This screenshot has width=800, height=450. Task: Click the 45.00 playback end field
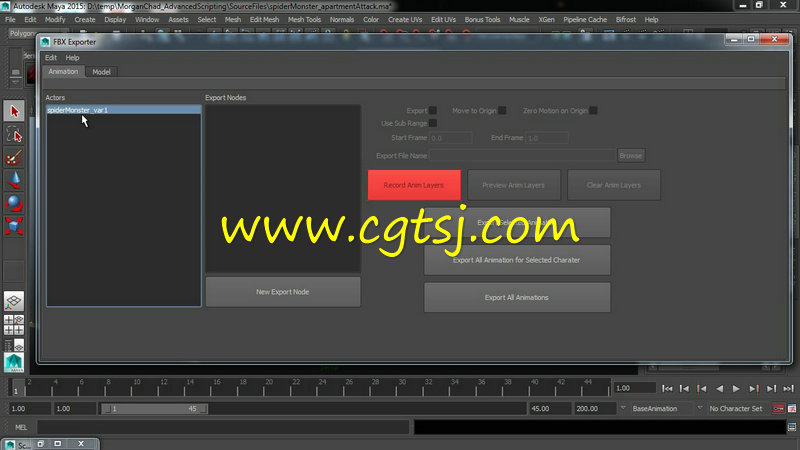550,409
